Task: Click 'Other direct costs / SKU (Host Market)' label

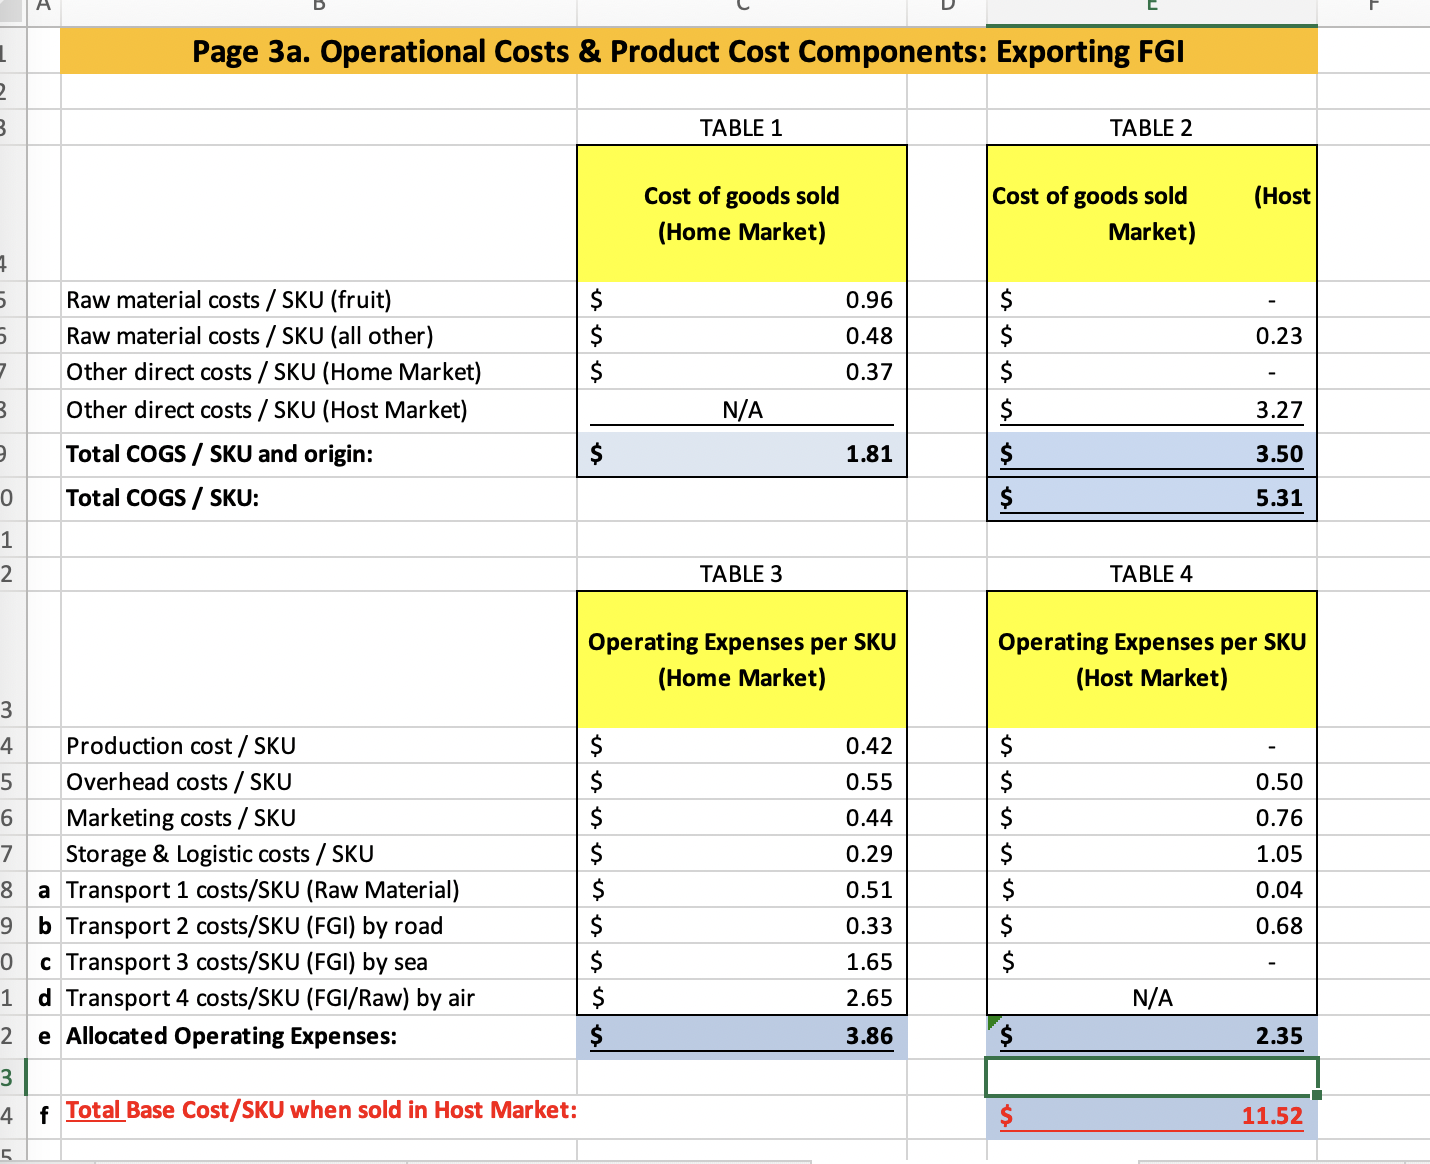Action: (x=267, y=410)
